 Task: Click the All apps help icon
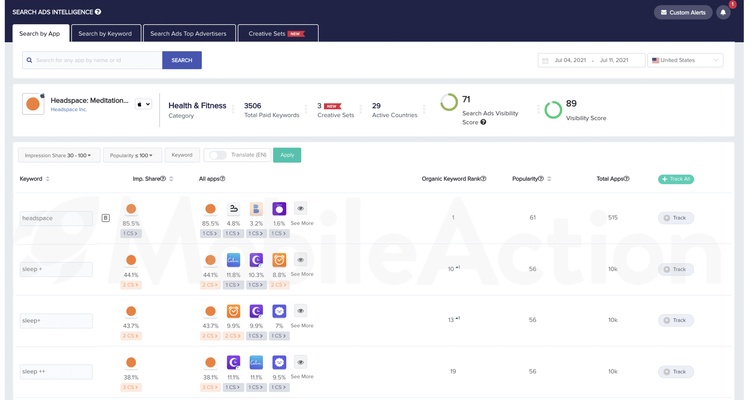click(x=222, y=178)
